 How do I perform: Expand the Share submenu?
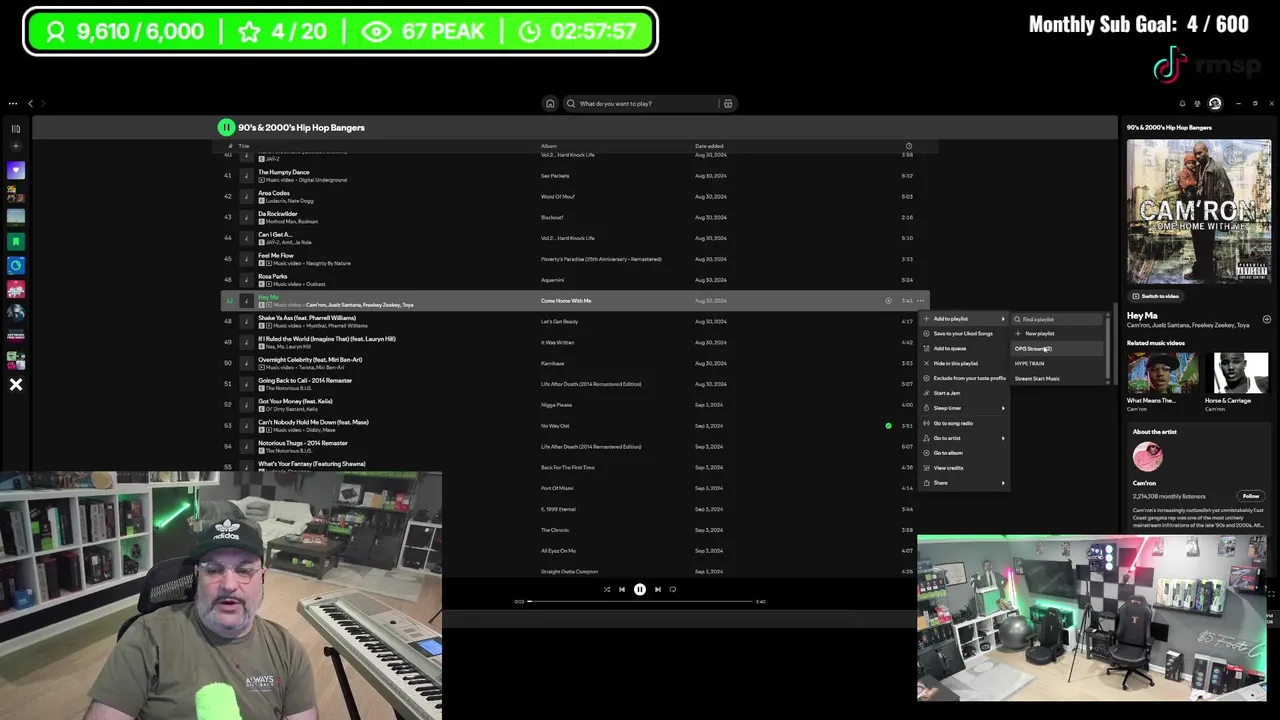[964, 483]
